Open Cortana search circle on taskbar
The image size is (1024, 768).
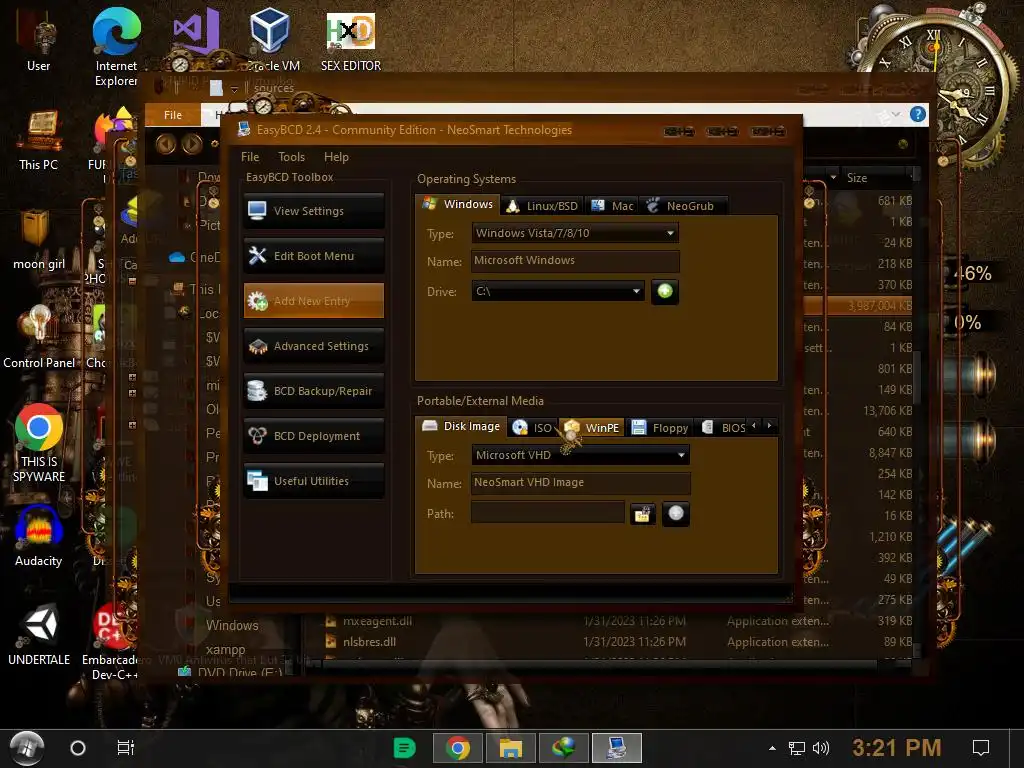point(78,748)
